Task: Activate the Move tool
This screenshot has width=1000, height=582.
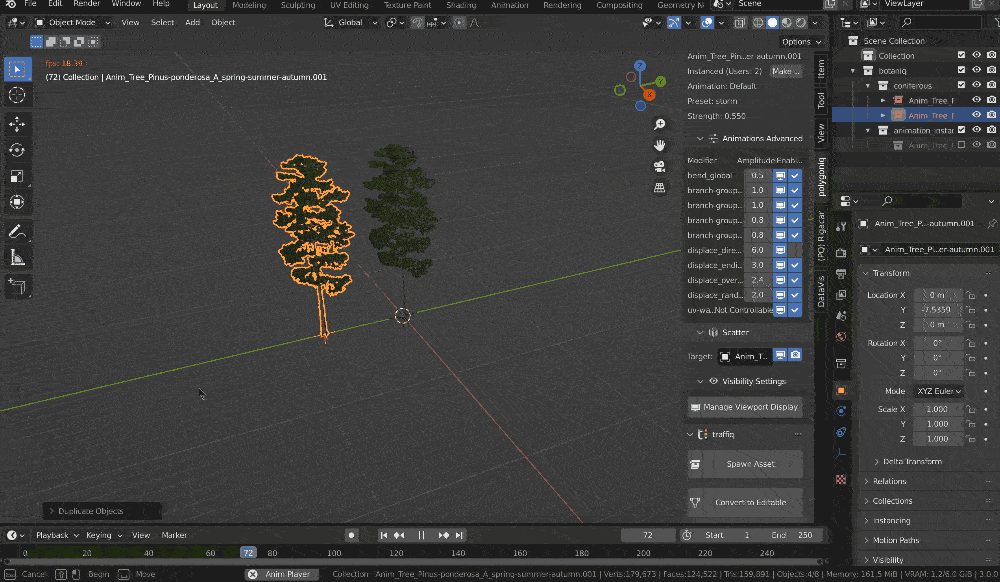Action: tap(17, 124)
